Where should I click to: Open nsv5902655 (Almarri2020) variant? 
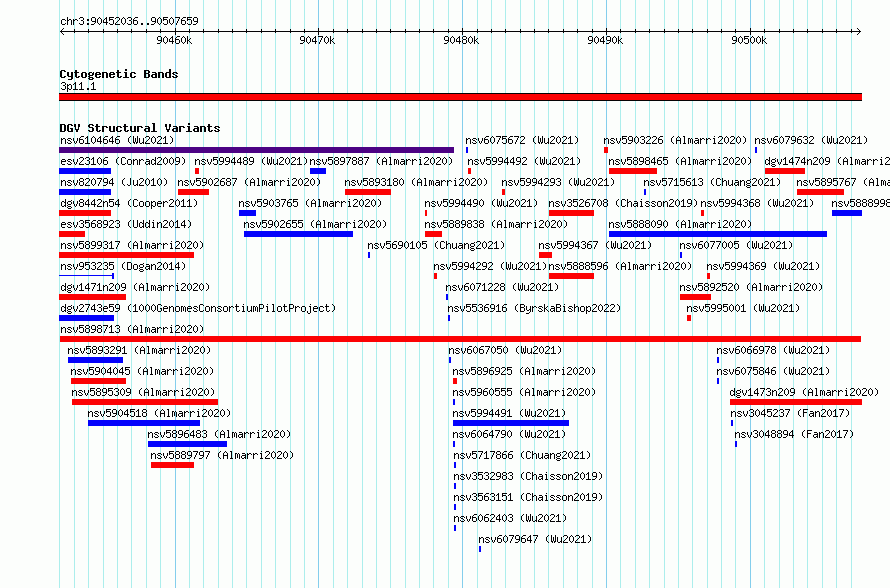coord(315,224)
